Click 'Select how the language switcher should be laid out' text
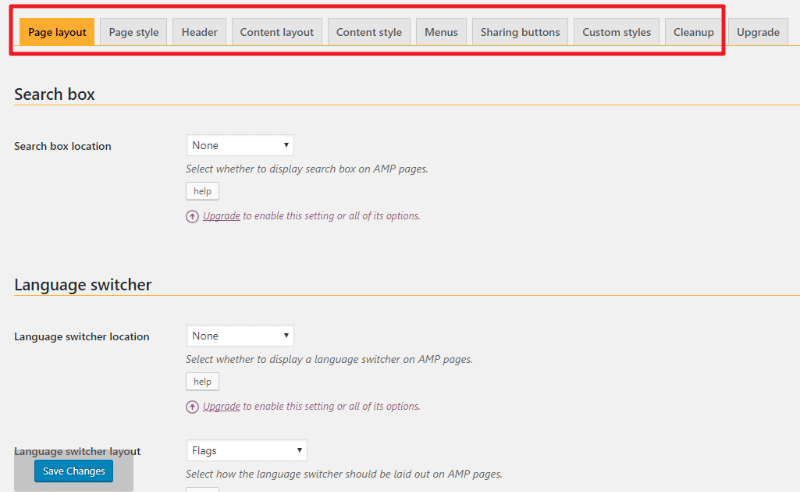This screenshot has height=492, width=800. coord(344,474)
